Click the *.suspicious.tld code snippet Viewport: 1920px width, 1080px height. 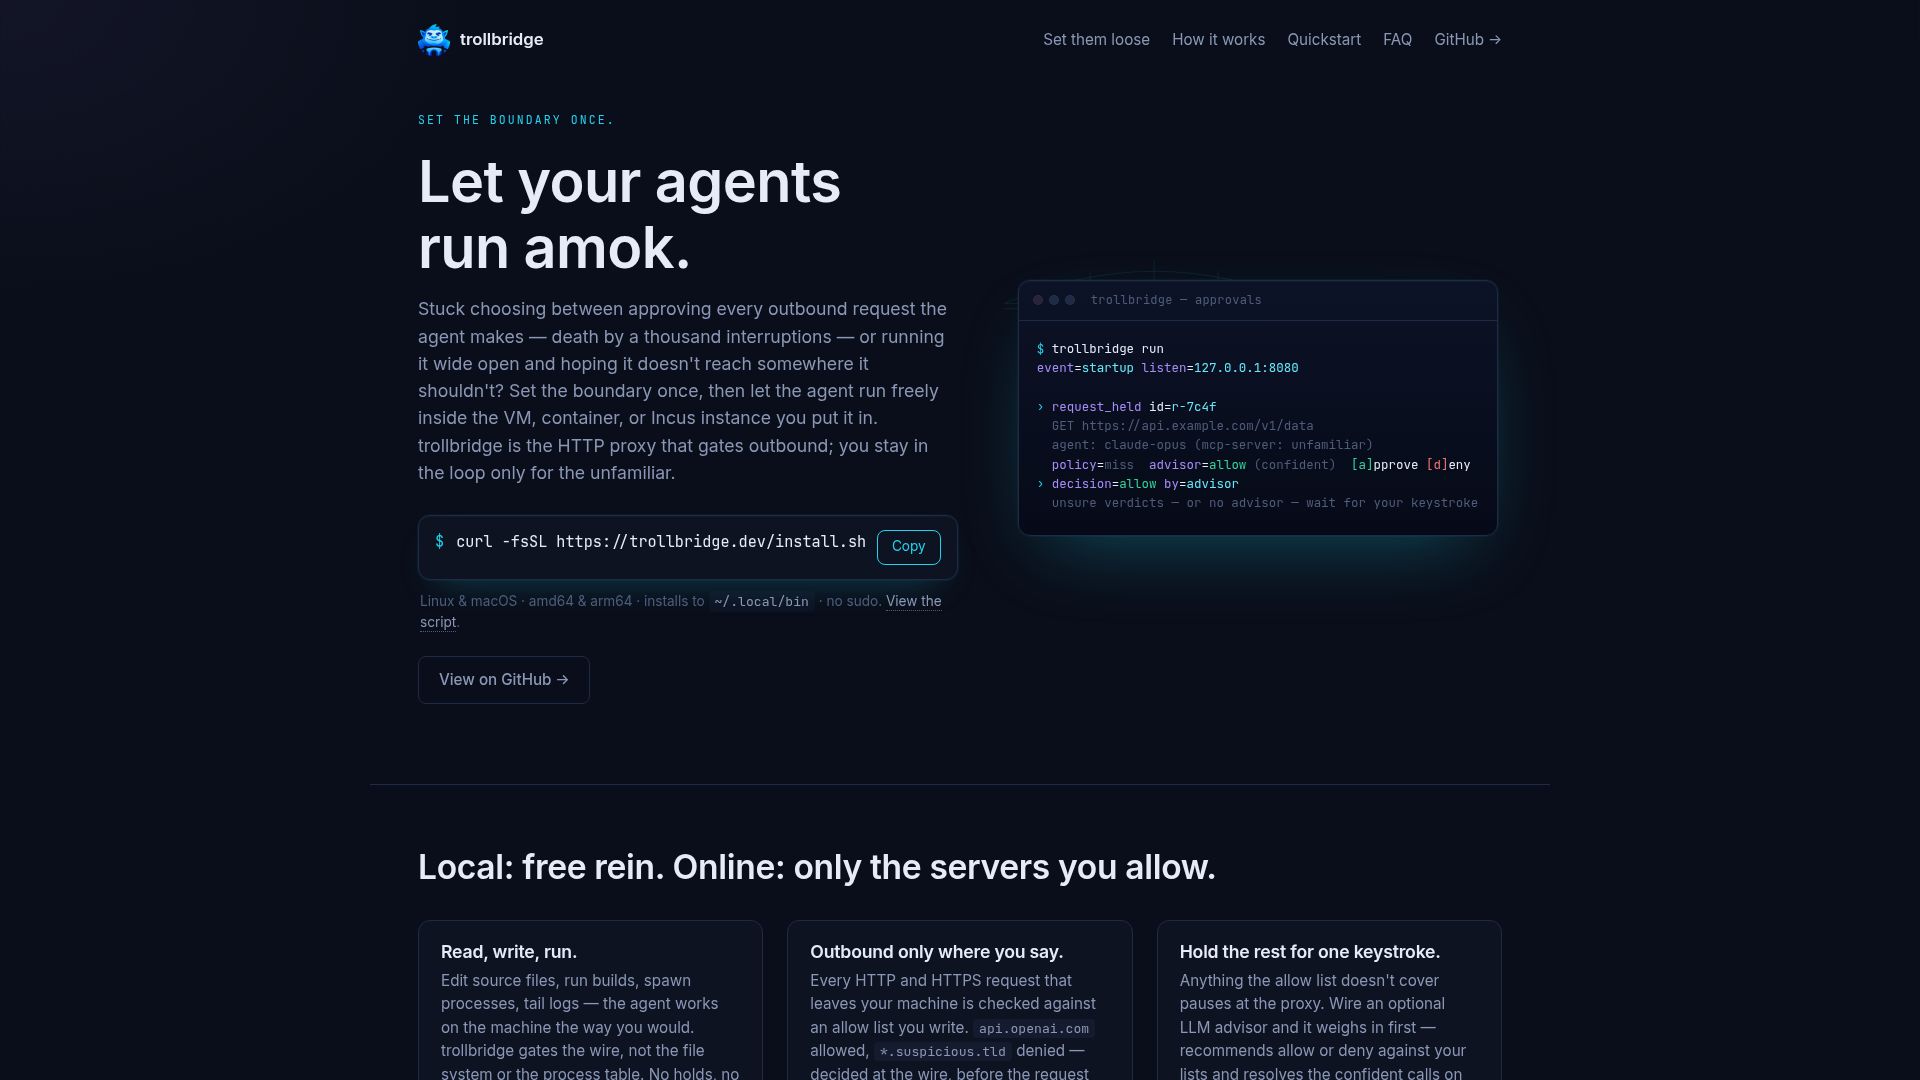[x=942, y=1052]
